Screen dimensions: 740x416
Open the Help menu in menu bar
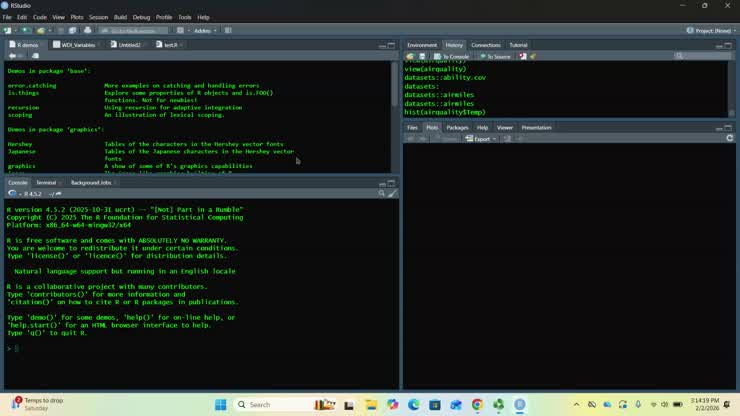point(203,17)
